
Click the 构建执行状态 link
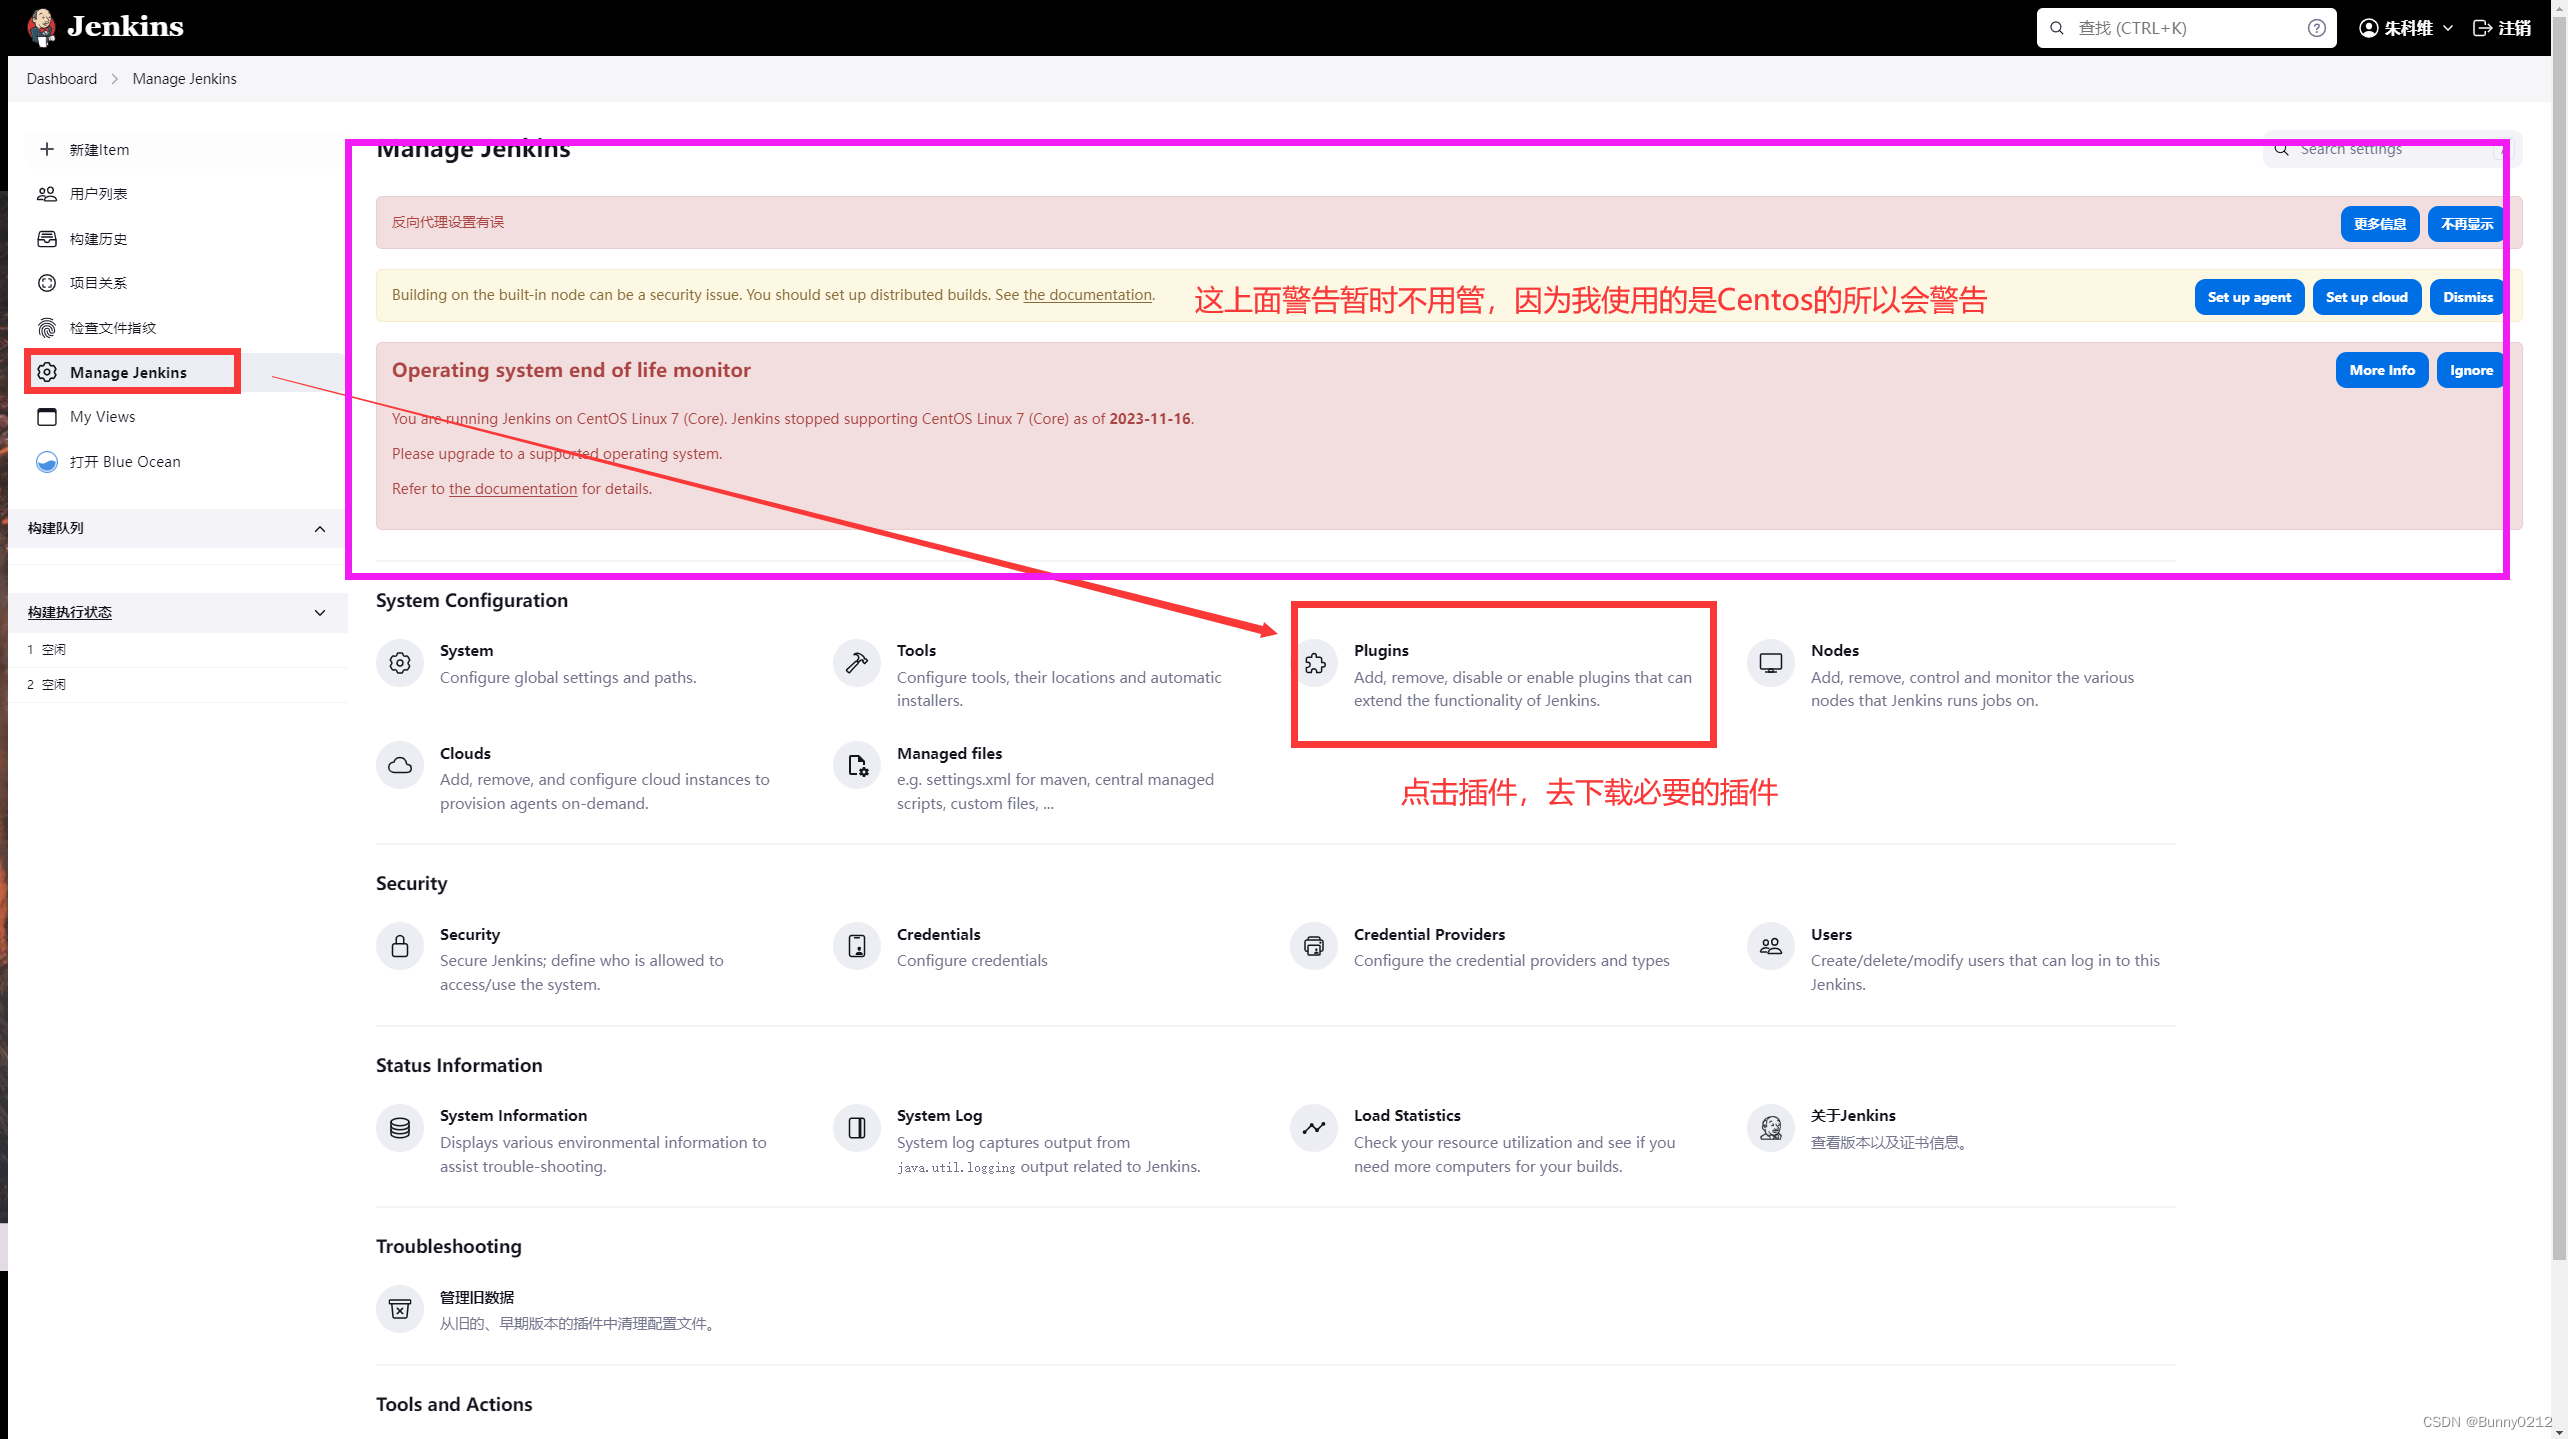tap(70, 612)
